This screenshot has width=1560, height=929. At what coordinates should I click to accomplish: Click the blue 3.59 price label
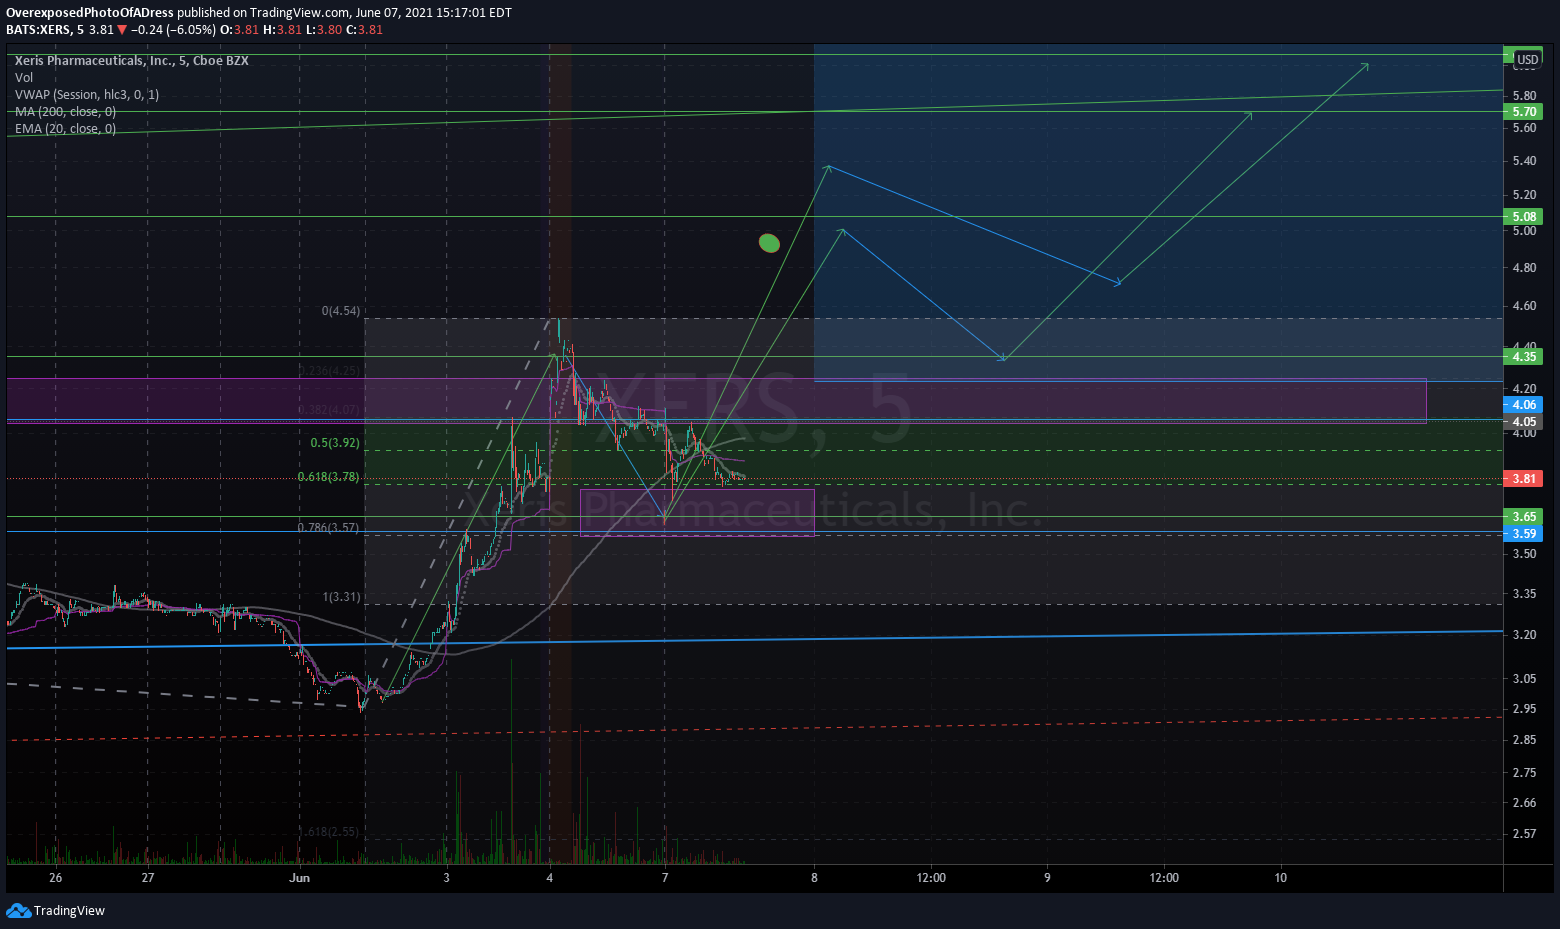(1524, 534)
